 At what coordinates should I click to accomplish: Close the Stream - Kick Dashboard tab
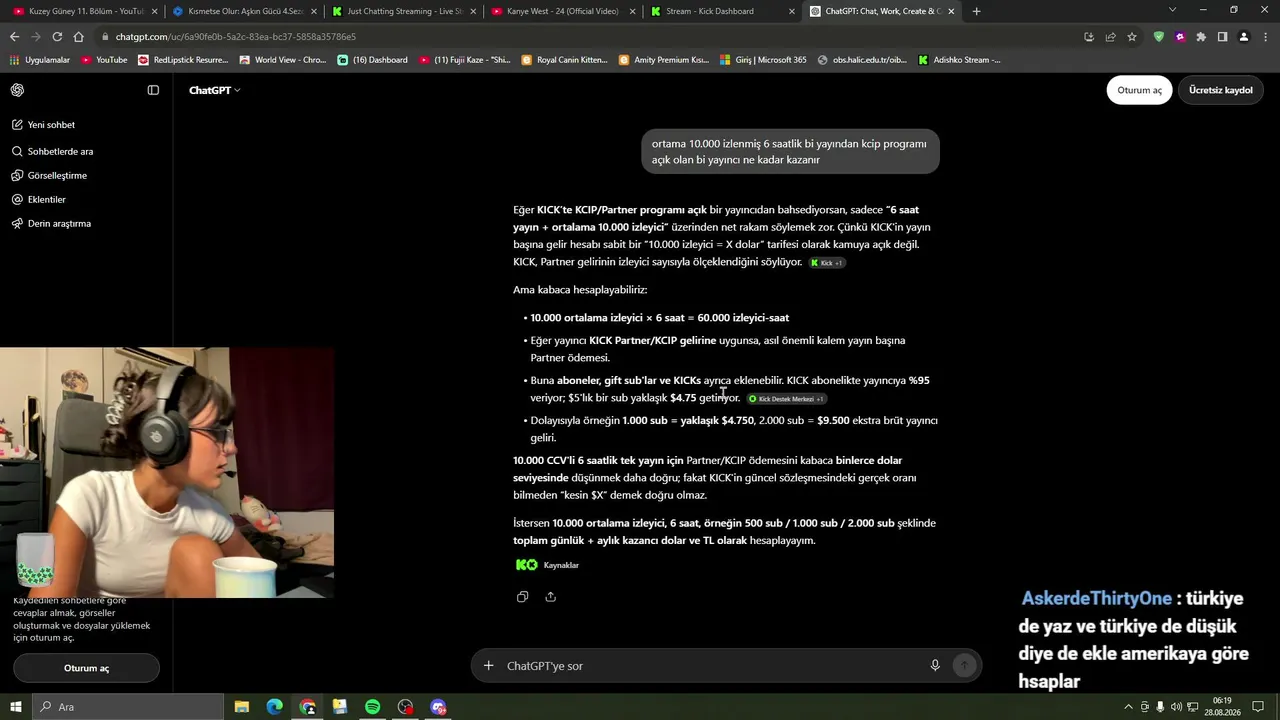pyautogui.click(x=792, y=11)
